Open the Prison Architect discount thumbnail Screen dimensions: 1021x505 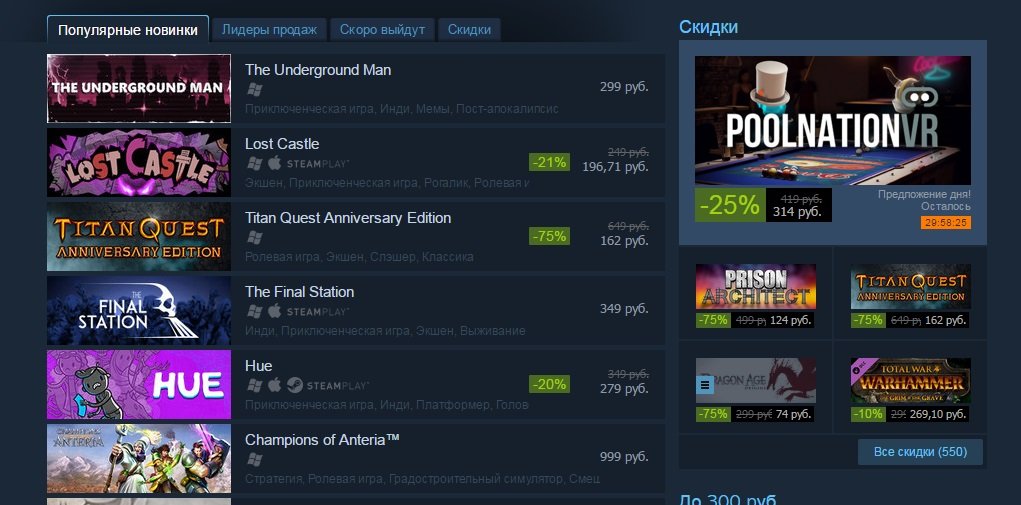tap(755, 286)
